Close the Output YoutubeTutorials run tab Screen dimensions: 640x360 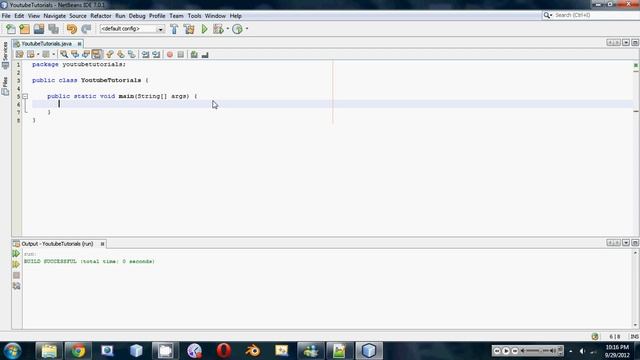coord(102,244)
